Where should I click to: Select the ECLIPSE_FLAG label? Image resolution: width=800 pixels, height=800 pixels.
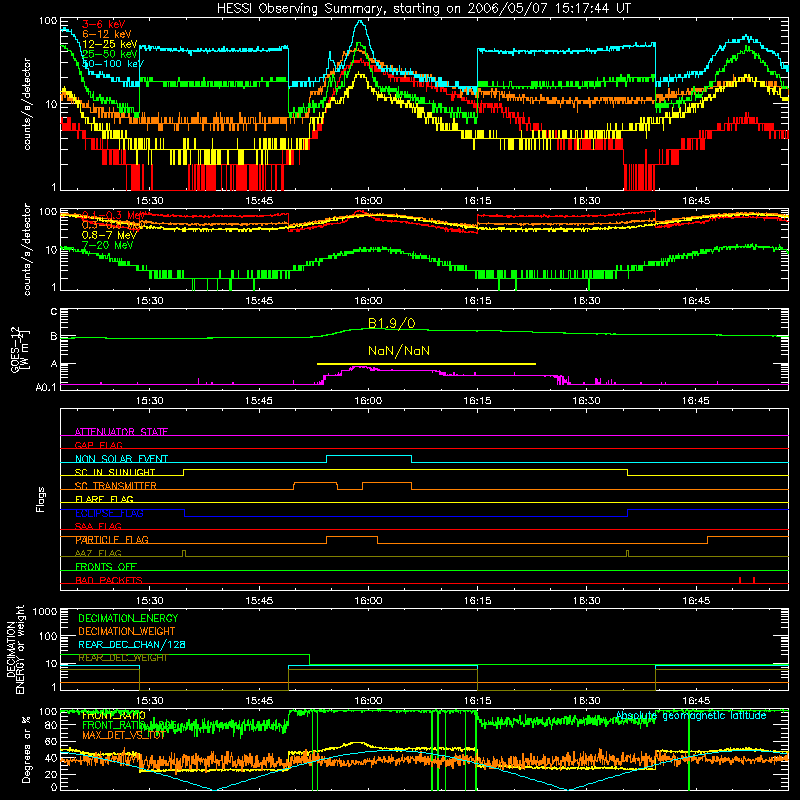pyautogui.click(x=109, y=513)
